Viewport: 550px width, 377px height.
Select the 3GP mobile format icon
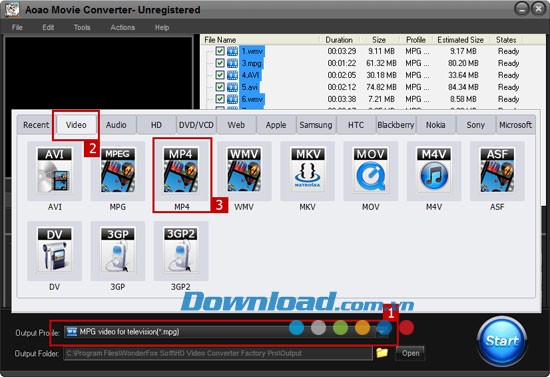118,251
